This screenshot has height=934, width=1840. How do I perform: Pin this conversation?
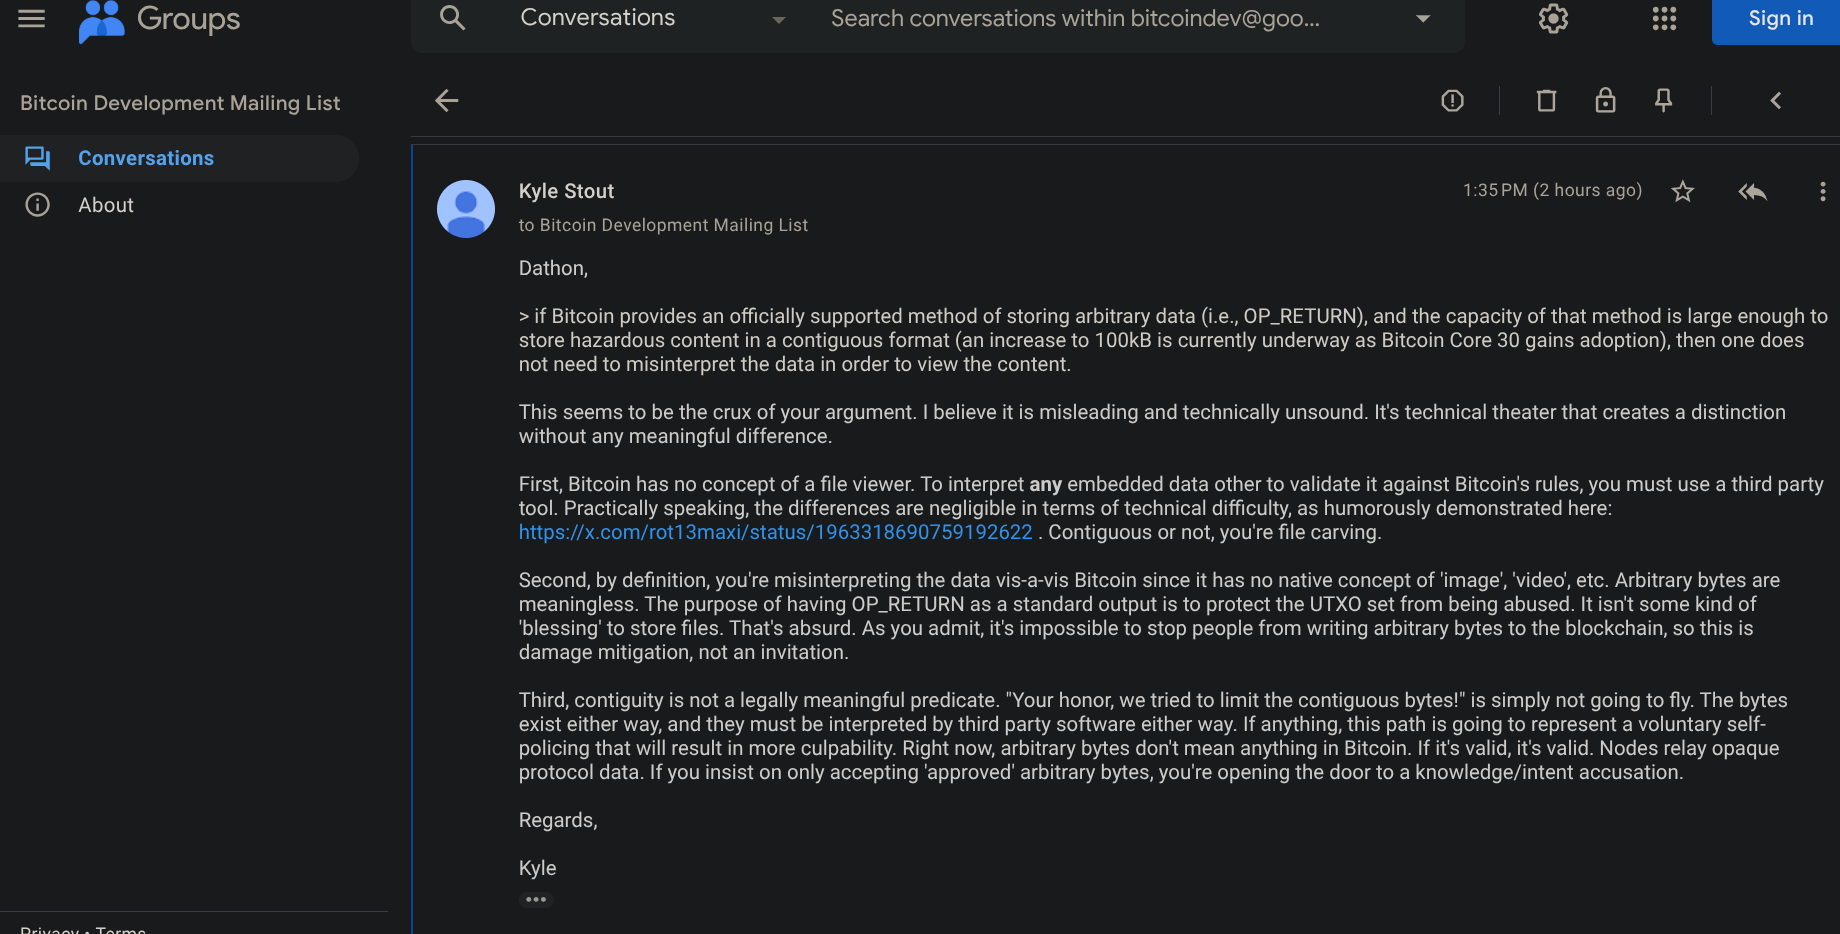pos(1663,100)
